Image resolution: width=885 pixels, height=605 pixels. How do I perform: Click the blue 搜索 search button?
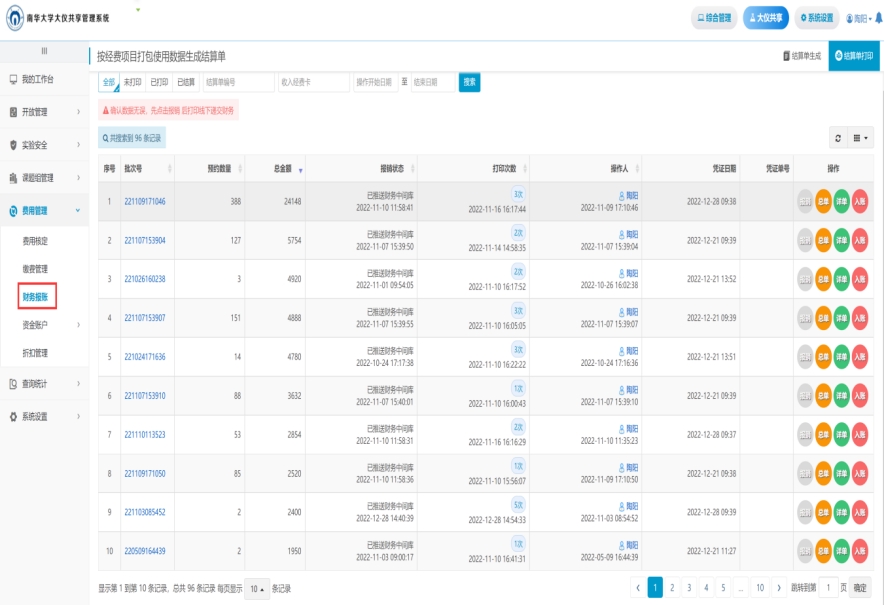tap(470, 82)
